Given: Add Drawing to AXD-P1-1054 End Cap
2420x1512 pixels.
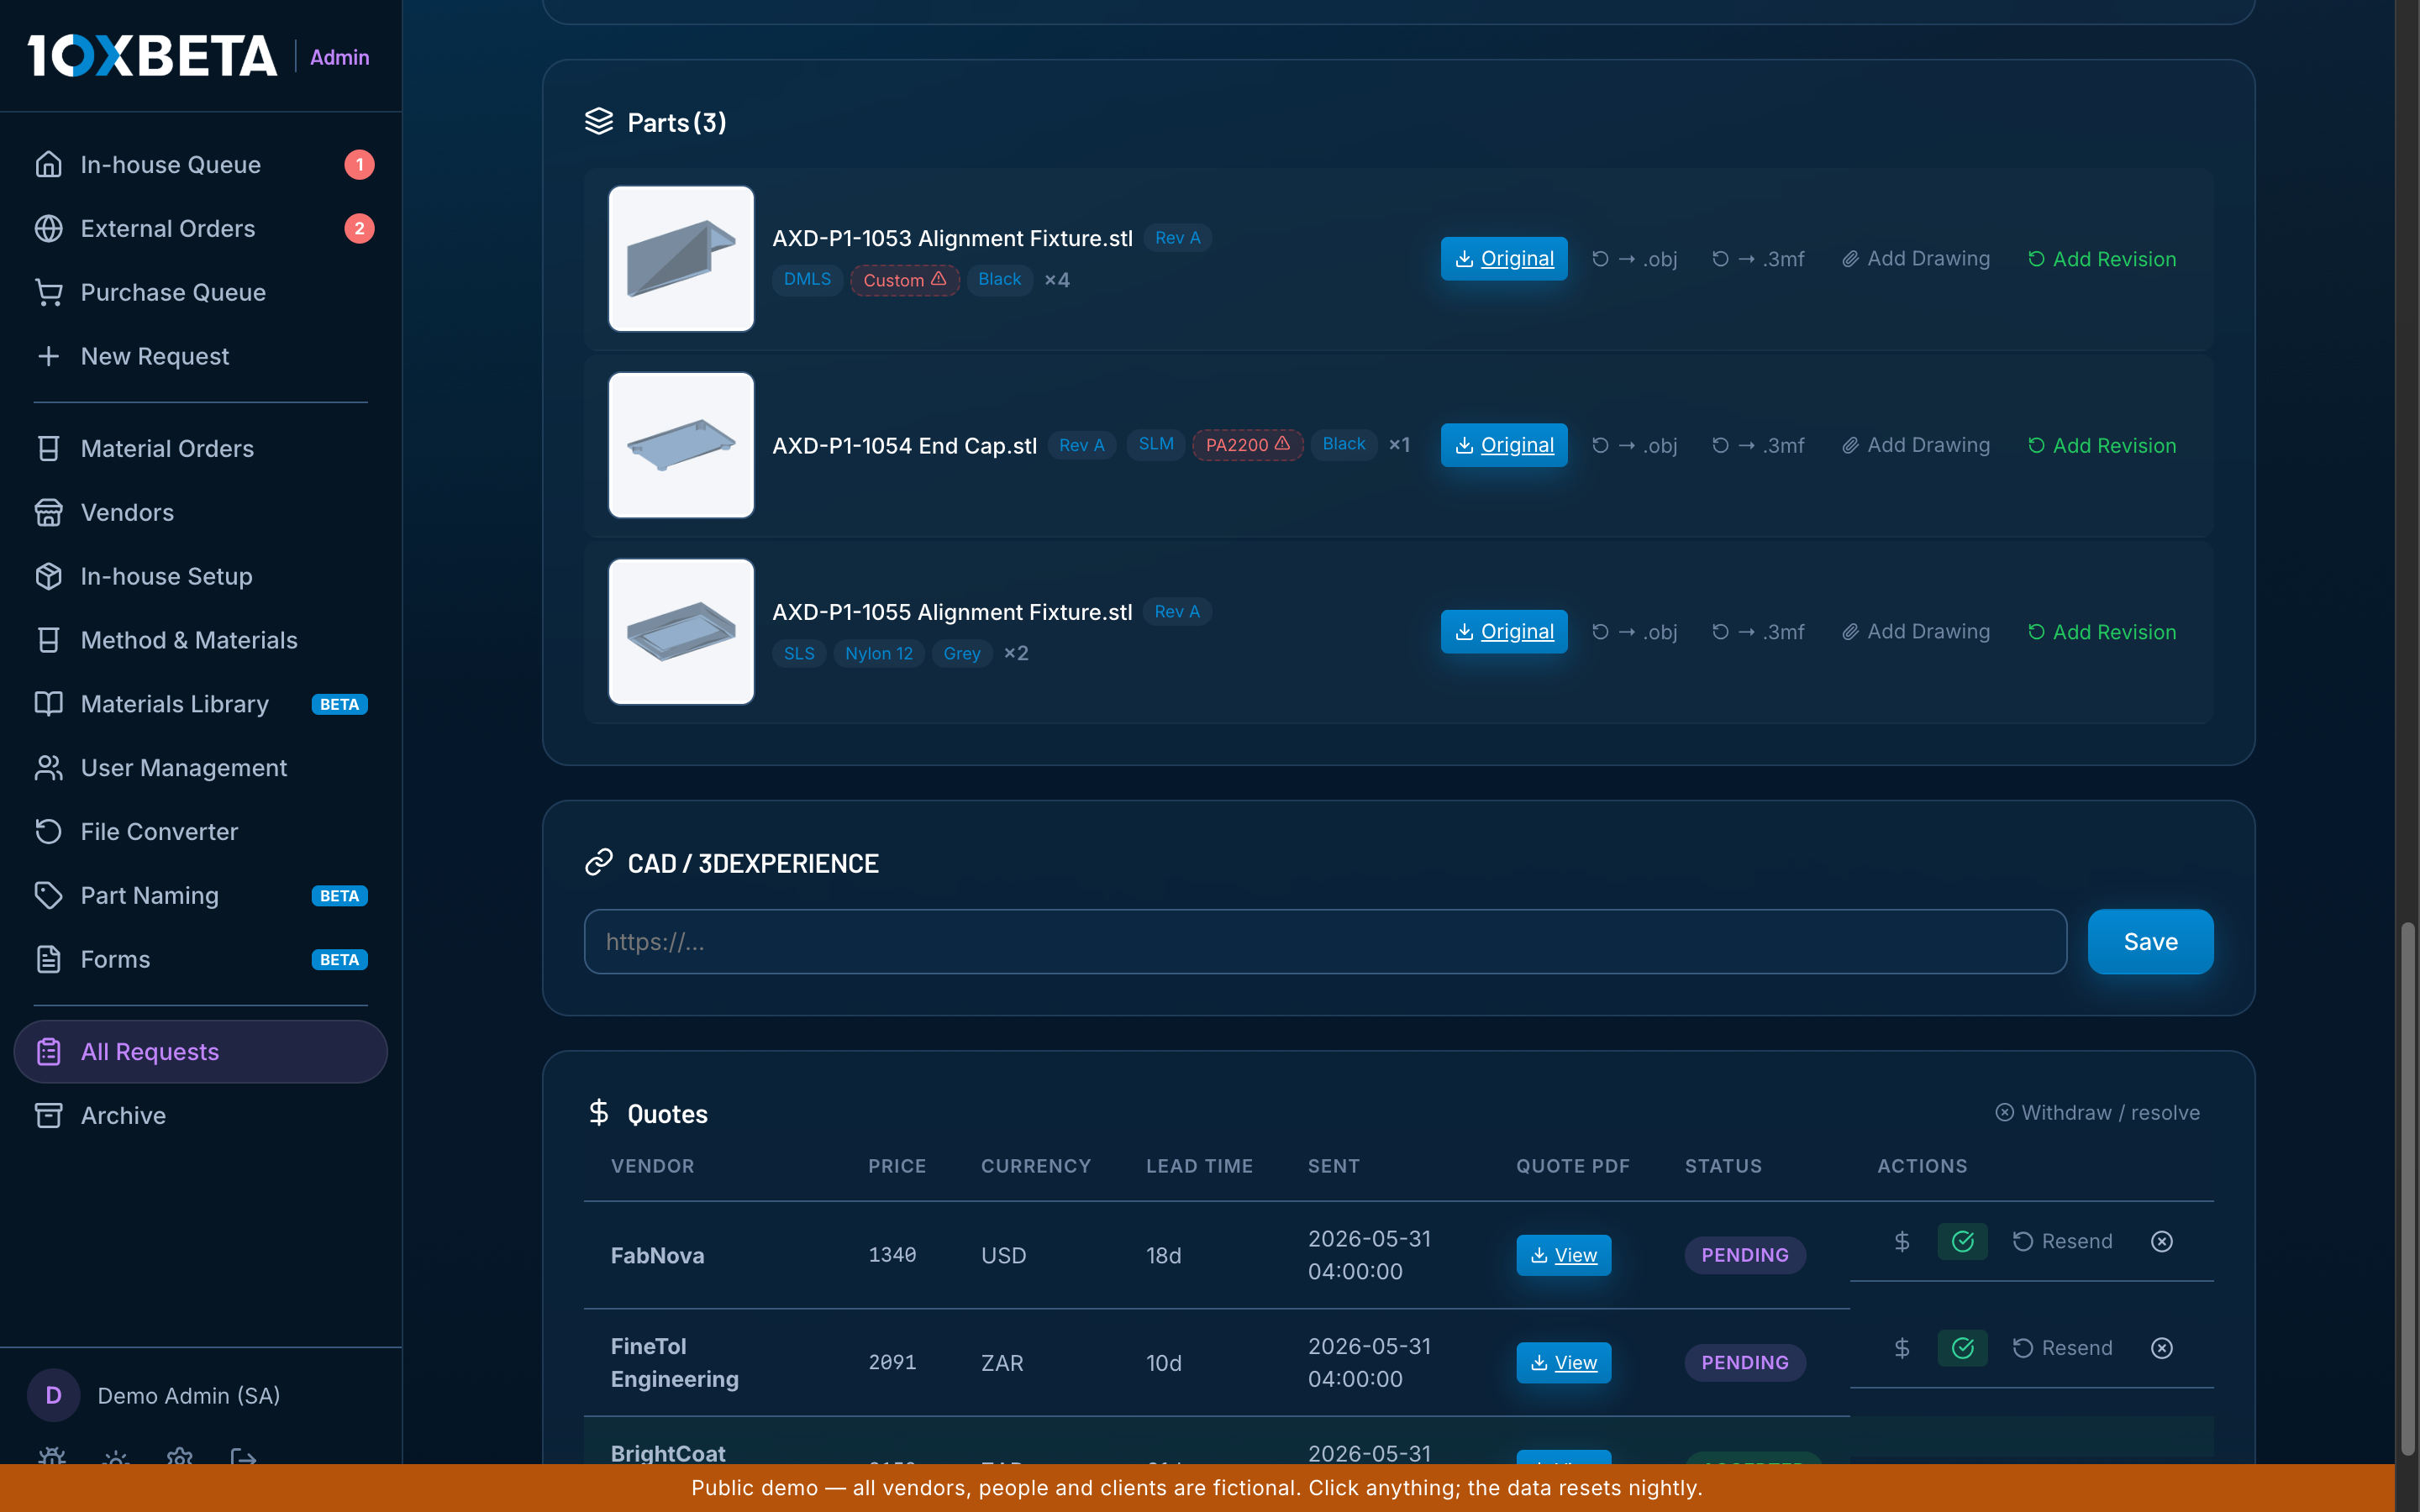Looking at the screenshot, I should tap(1916, 445).
